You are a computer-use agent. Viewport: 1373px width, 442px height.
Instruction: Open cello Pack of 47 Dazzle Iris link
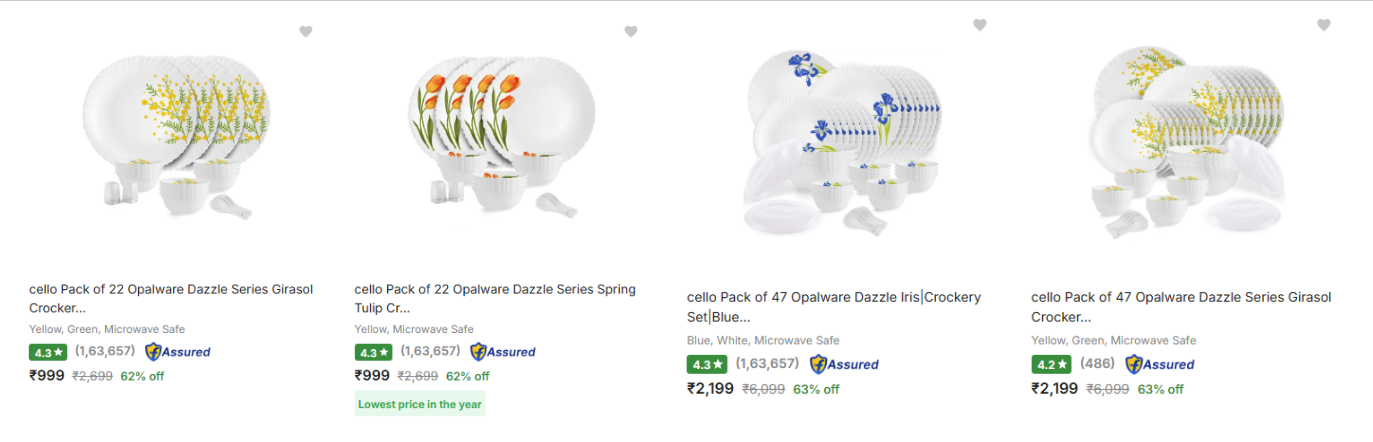pos(833,306)
